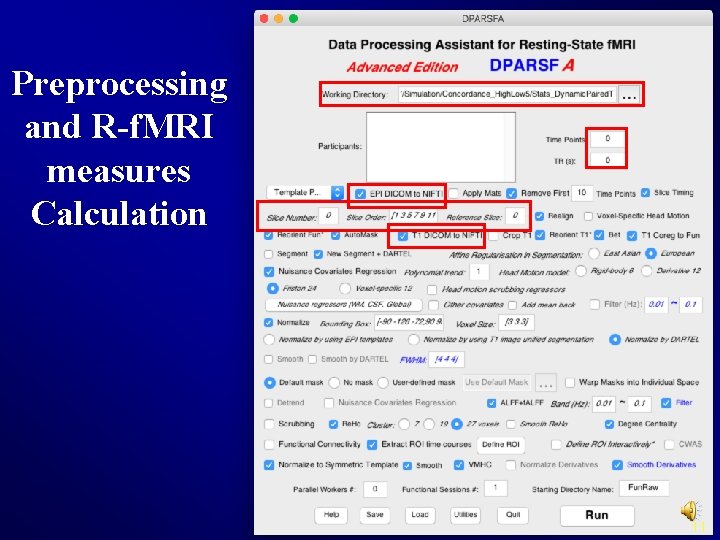
Task: Toggle the Degree Centrality checkbox
Action: [609, 424]
